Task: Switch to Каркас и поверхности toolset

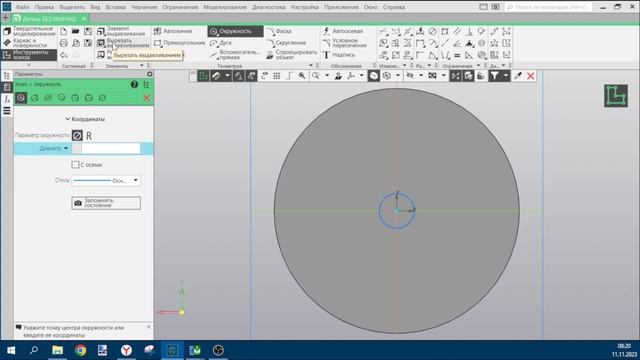Action: 25,43
